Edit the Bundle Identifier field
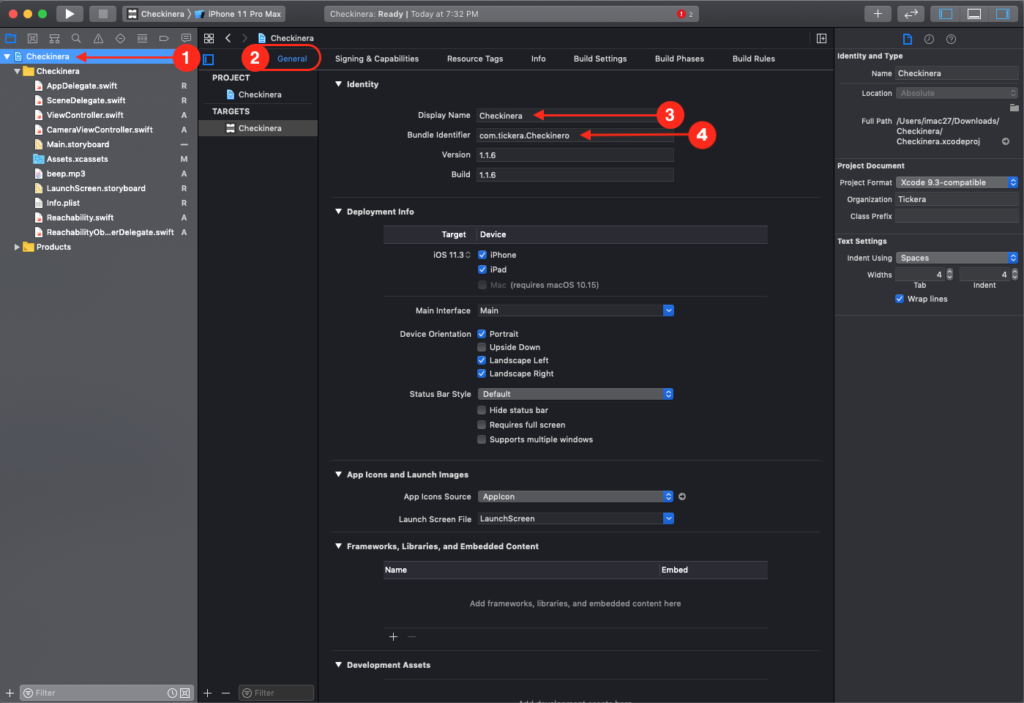The image size is (1024, 703). (x=575, y=135)
